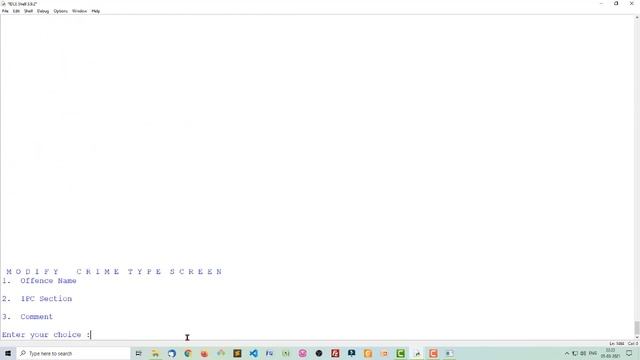Click the 'MODIFY CRIME TYPE SCREEN' heading
640x360 pixels.
point(114,271)
